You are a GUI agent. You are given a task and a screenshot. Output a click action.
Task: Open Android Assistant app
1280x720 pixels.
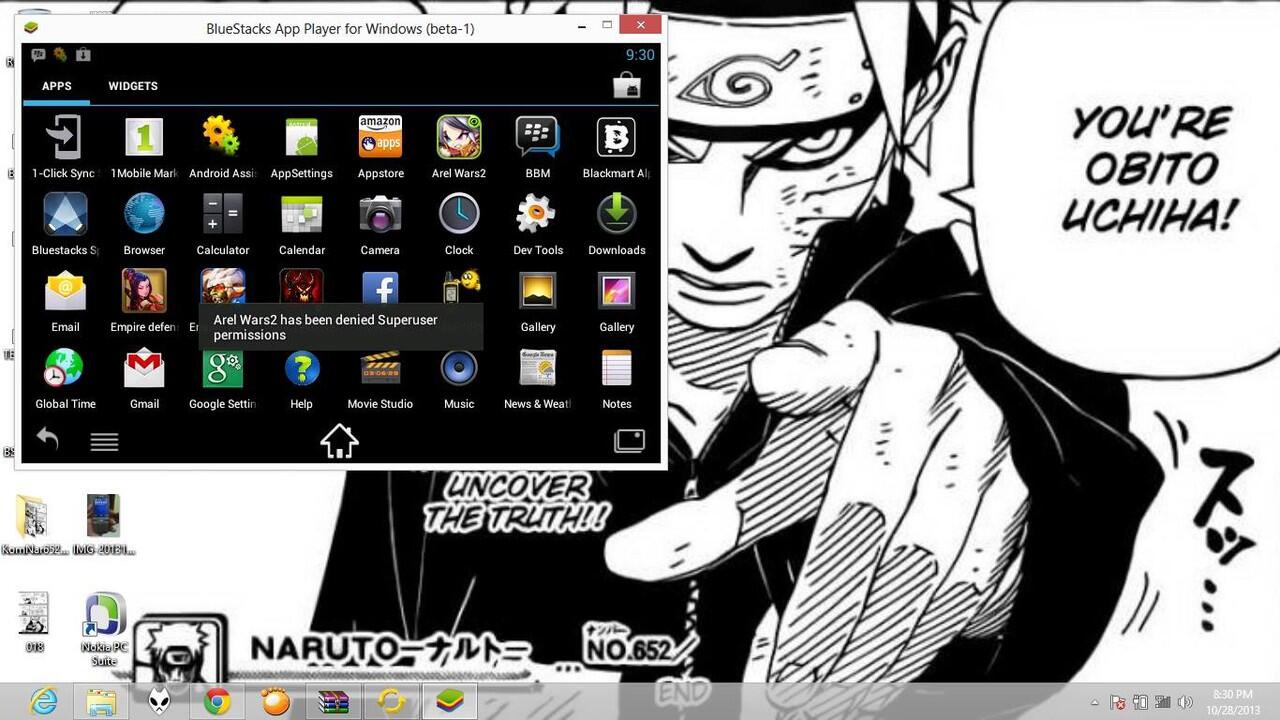point(222,137)
